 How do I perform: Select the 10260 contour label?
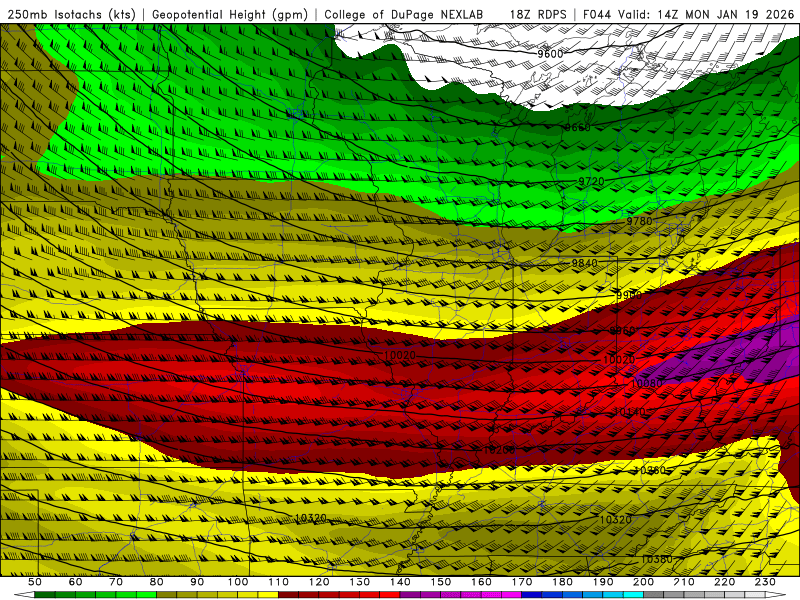click(650, 470)
